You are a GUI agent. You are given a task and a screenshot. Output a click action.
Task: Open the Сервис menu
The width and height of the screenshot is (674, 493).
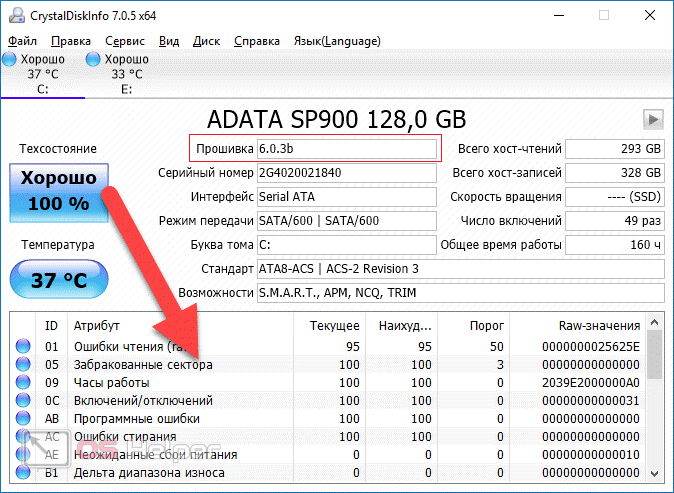(x=125, y=41)
